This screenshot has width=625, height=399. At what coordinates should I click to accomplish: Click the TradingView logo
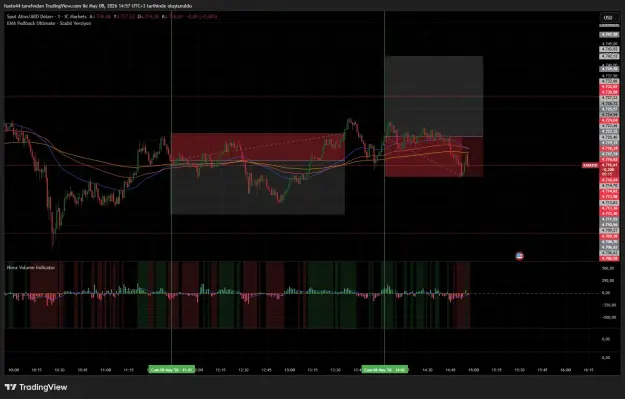tap(36, 387)
